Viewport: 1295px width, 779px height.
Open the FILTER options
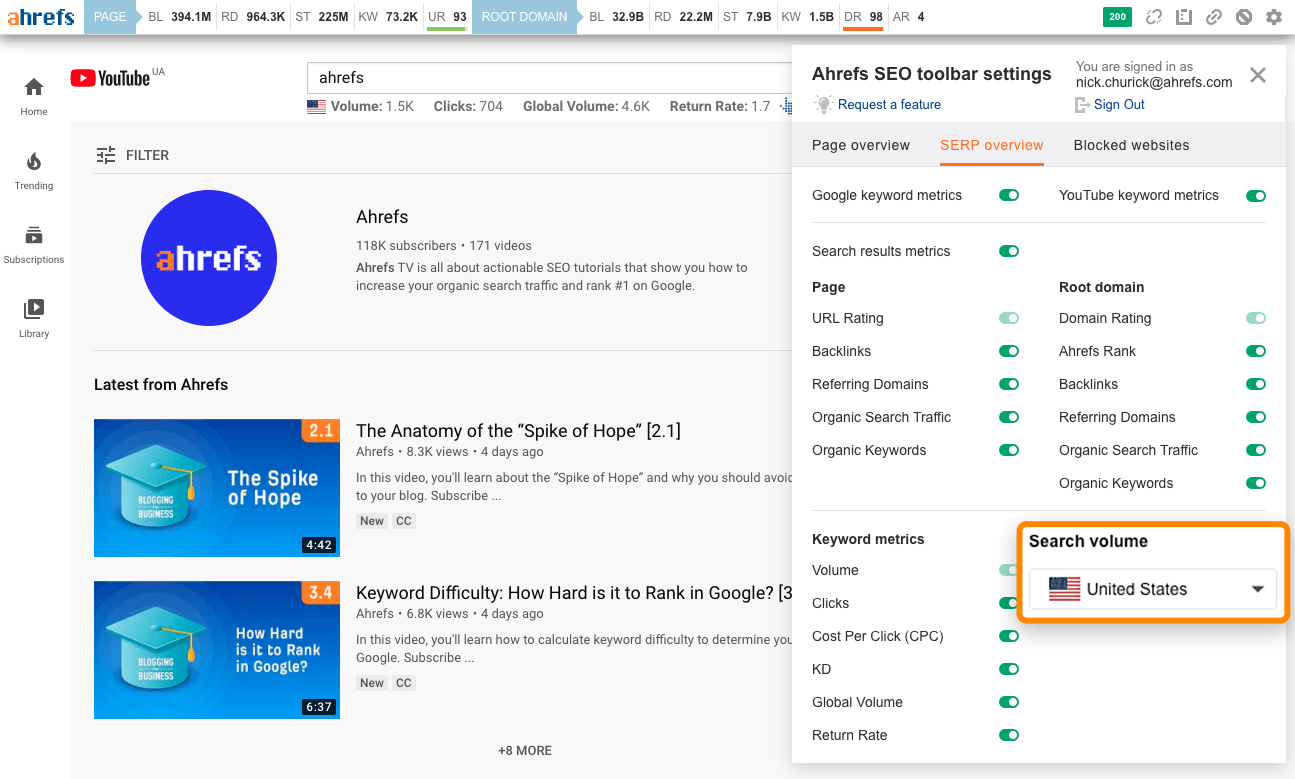(132, 155)
